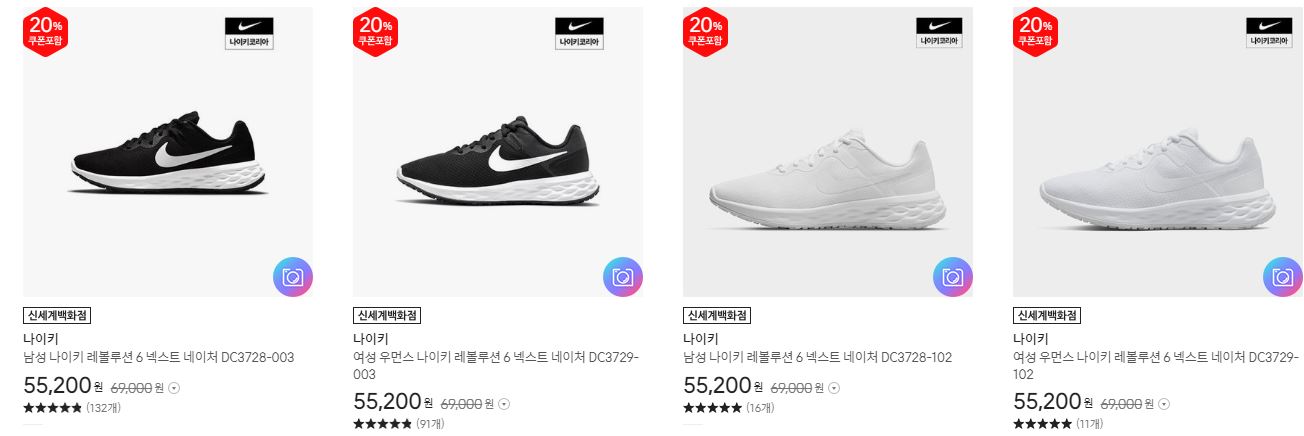Open image search on the black women's DC3729-003 shoe

pyautogui.click(x=623, y=277)
